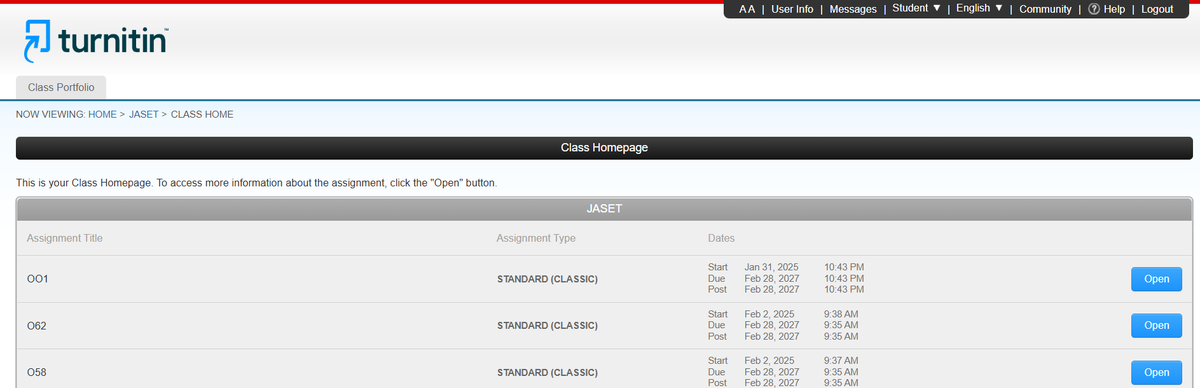
Task: Open assignment O58
Action: (1156, 372)
